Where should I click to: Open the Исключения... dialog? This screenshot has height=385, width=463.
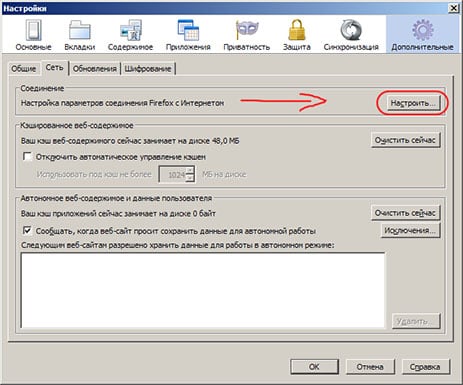410,230
